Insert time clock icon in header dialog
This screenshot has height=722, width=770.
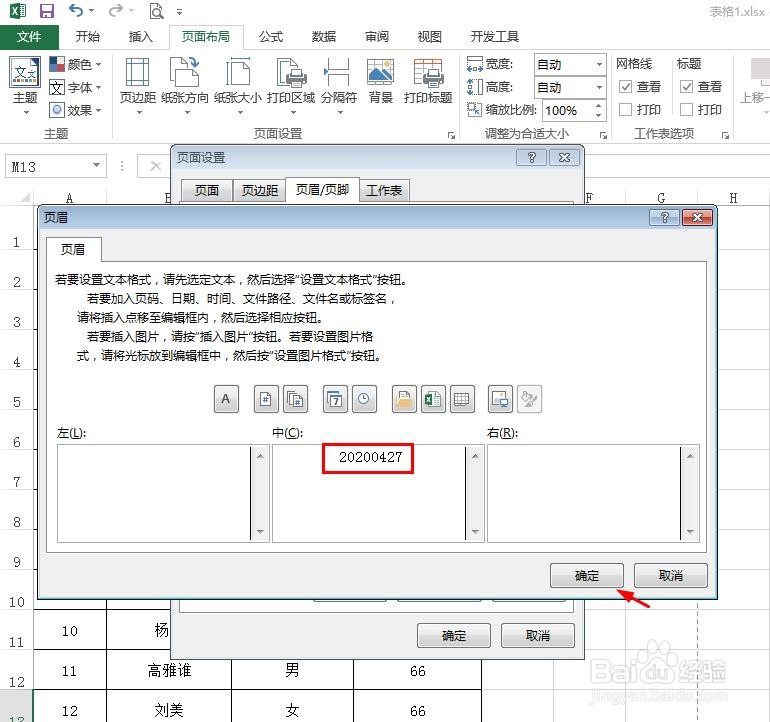point(364,399)
